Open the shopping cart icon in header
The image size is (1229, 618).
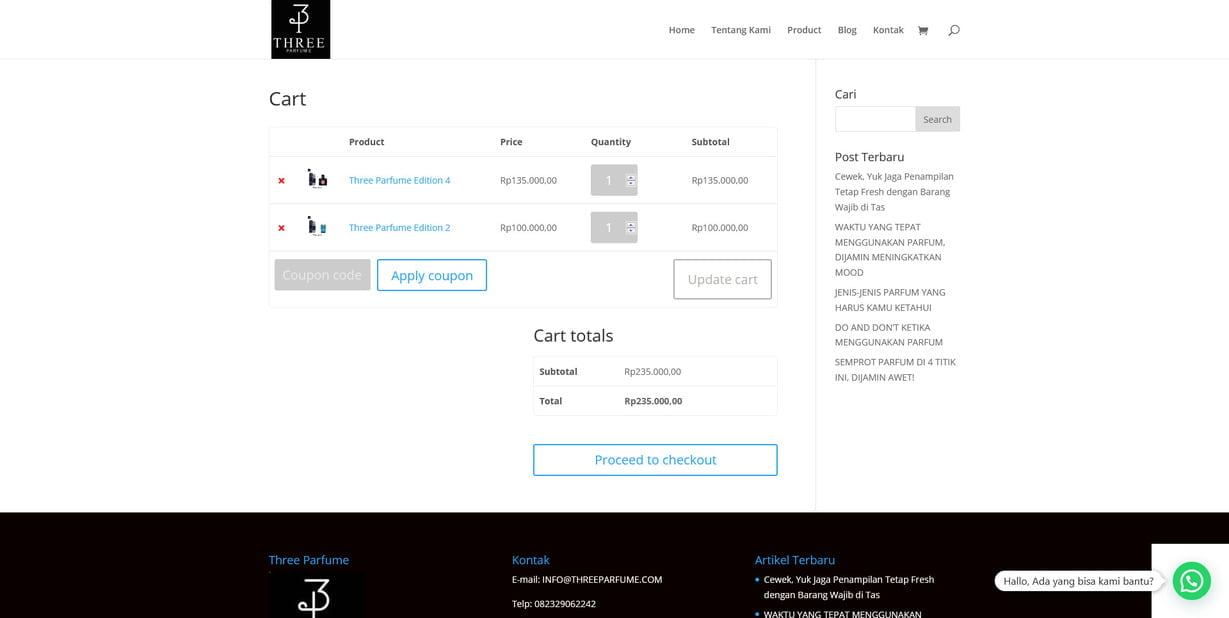(922, 30)
